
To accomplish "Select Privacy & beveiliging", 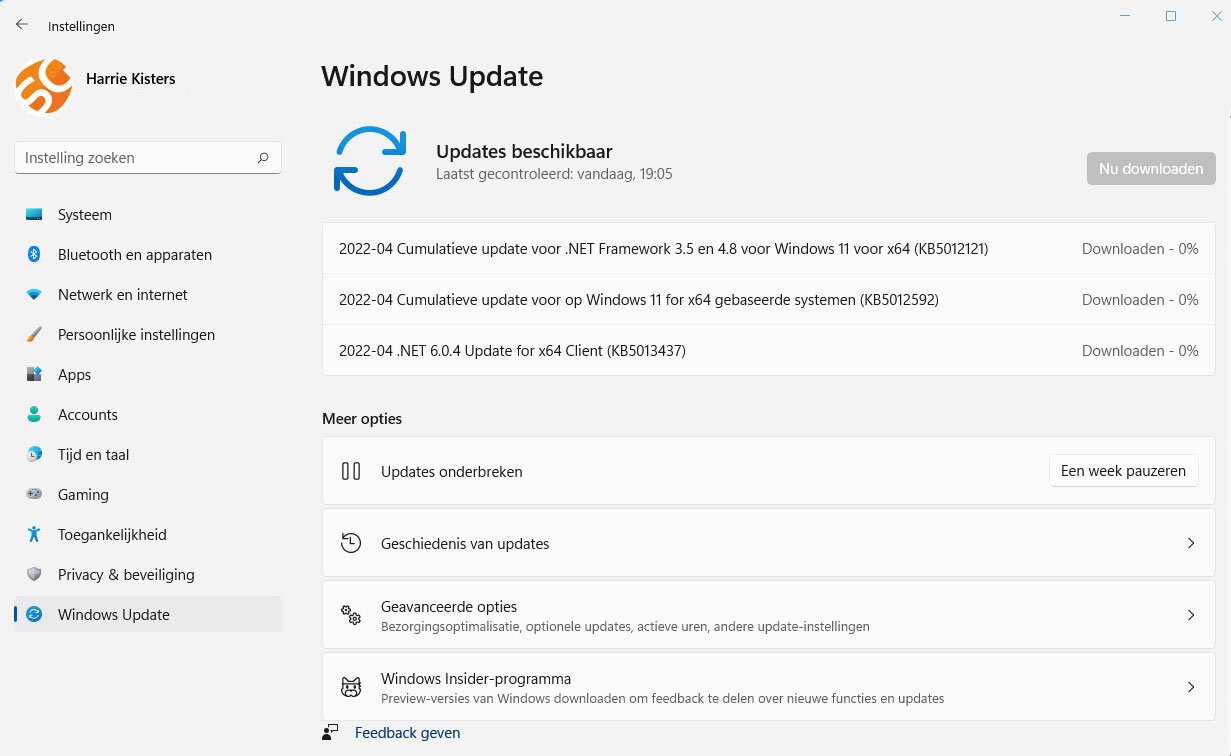I will [x=148, y=575].
